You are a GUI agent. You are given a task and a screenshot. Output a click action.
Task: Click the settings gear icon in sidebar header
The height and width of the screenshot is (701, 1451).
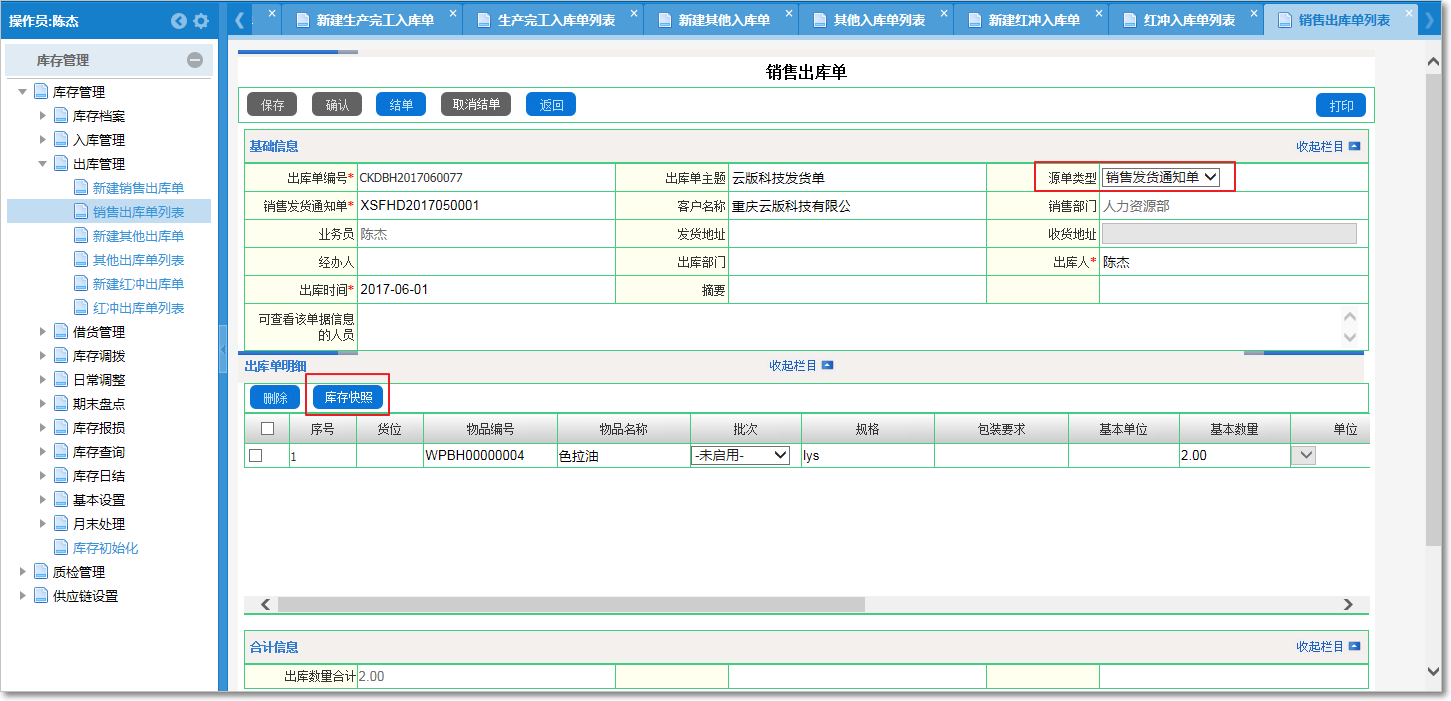pyautogui.click(x=201, y=21)
